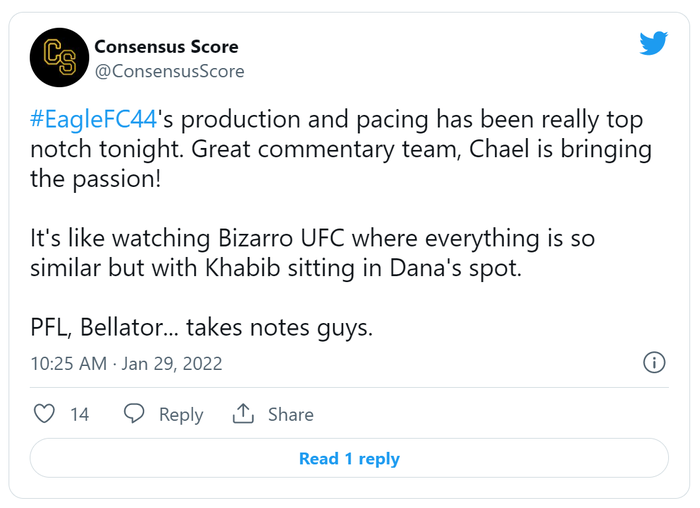Click the text mentioning Great commentary team

tap(326, 149)
